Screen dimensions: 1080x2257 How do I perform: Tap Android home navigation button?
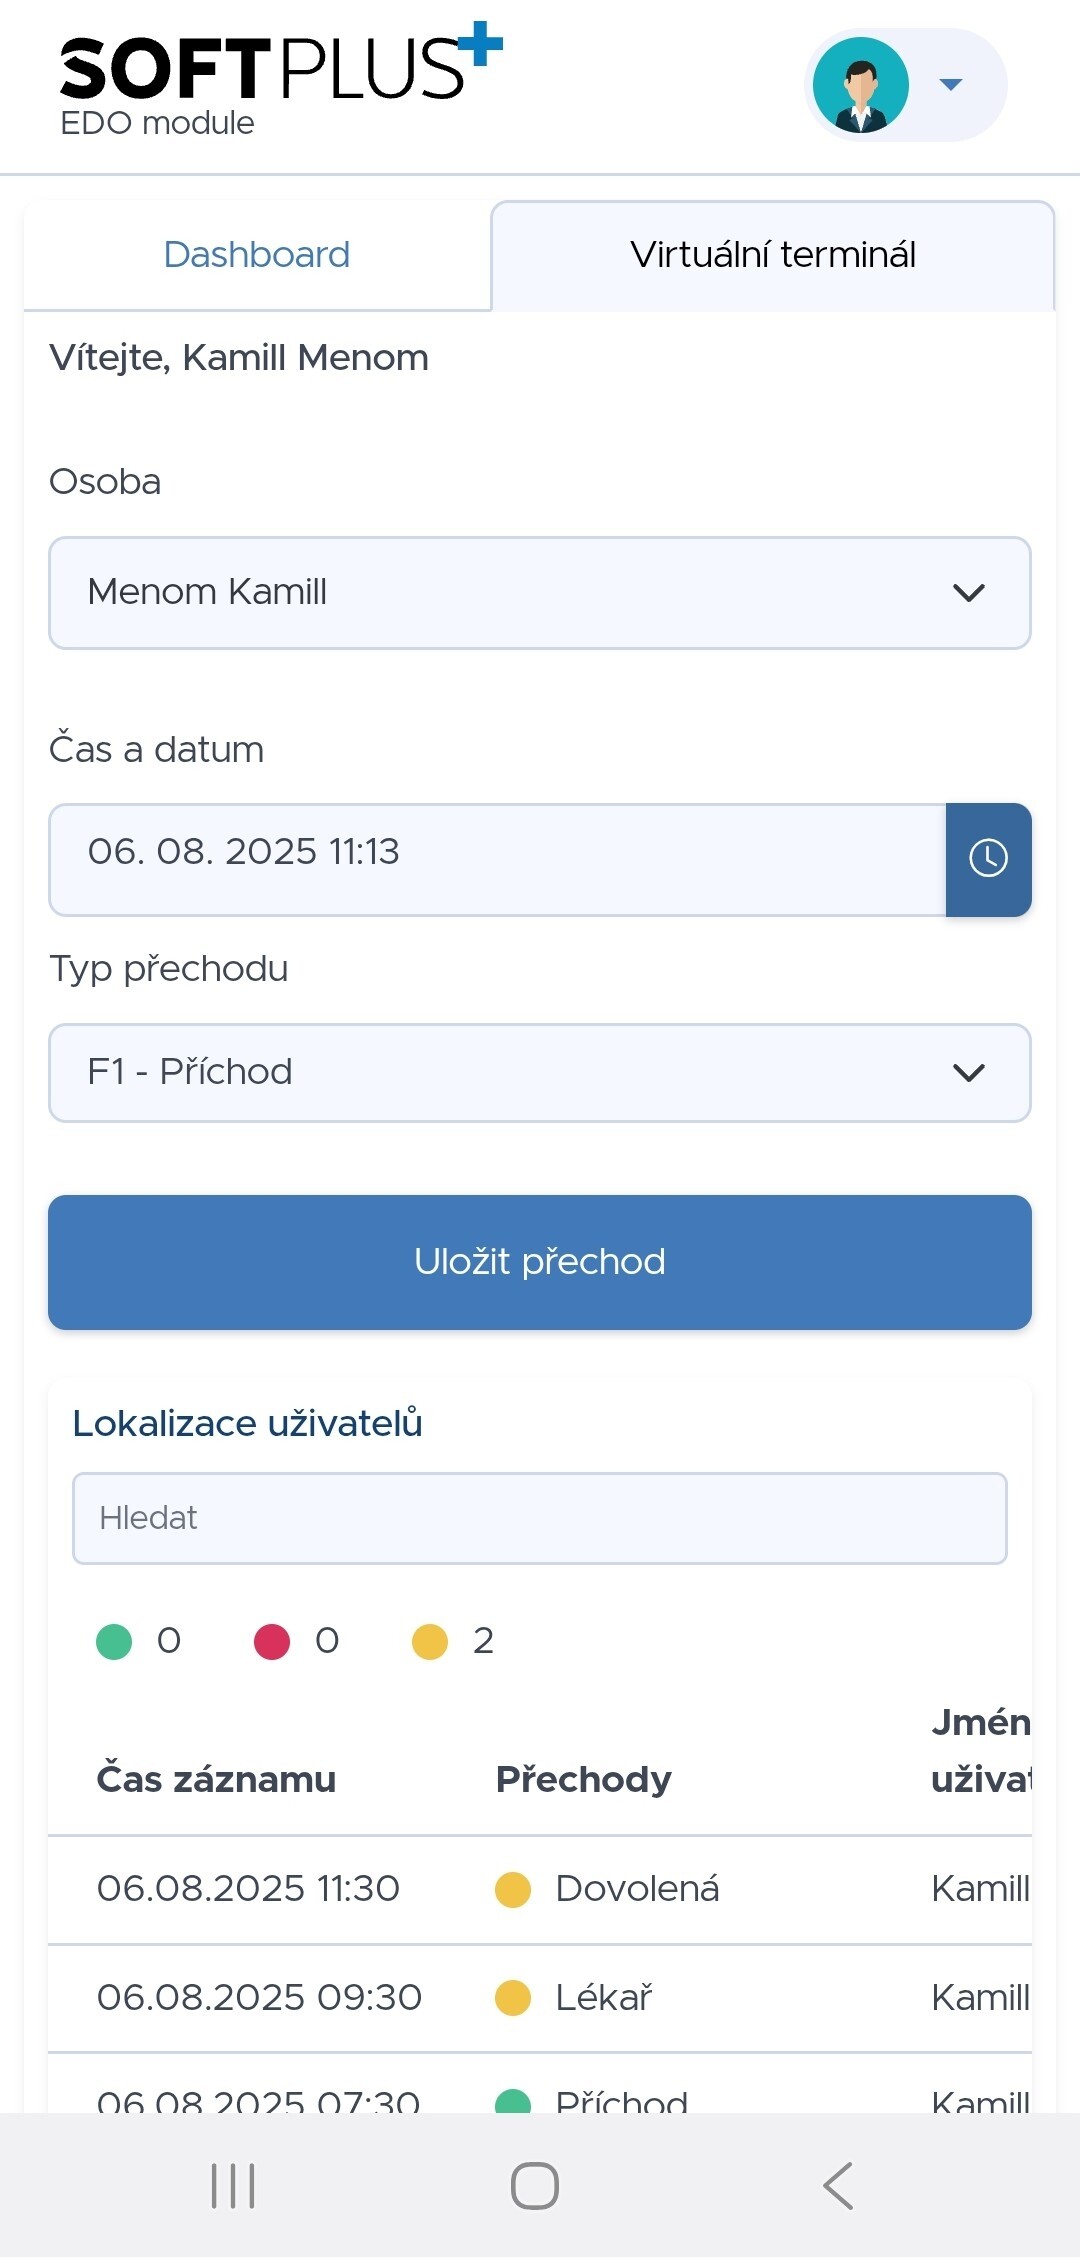click(535, 2185)
